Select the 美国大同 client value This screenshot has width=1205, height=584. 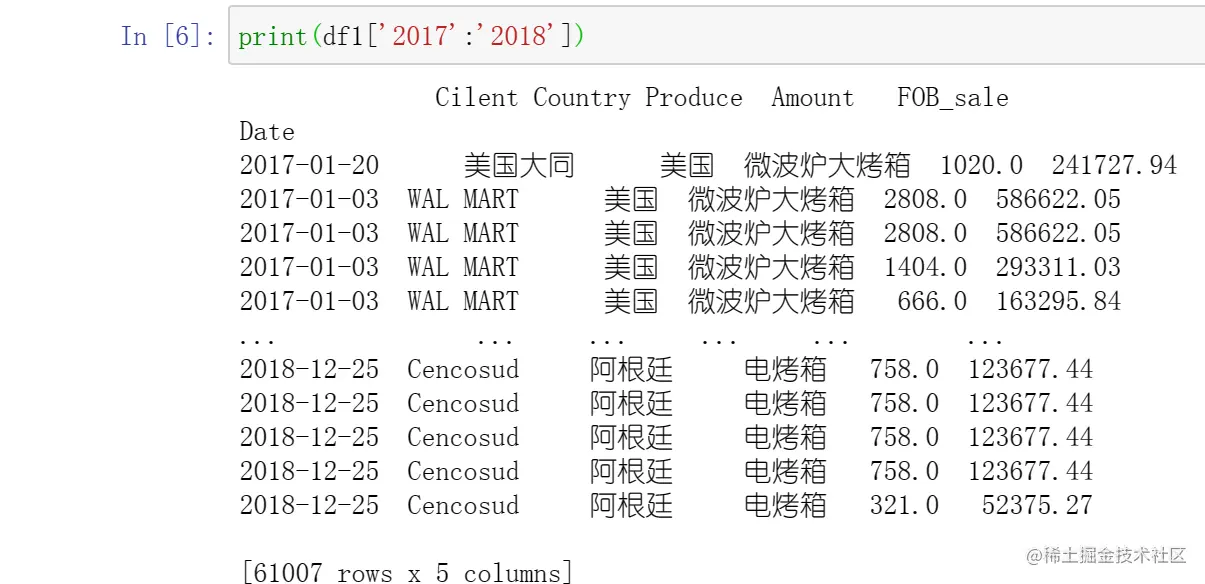tap(519, 166)
